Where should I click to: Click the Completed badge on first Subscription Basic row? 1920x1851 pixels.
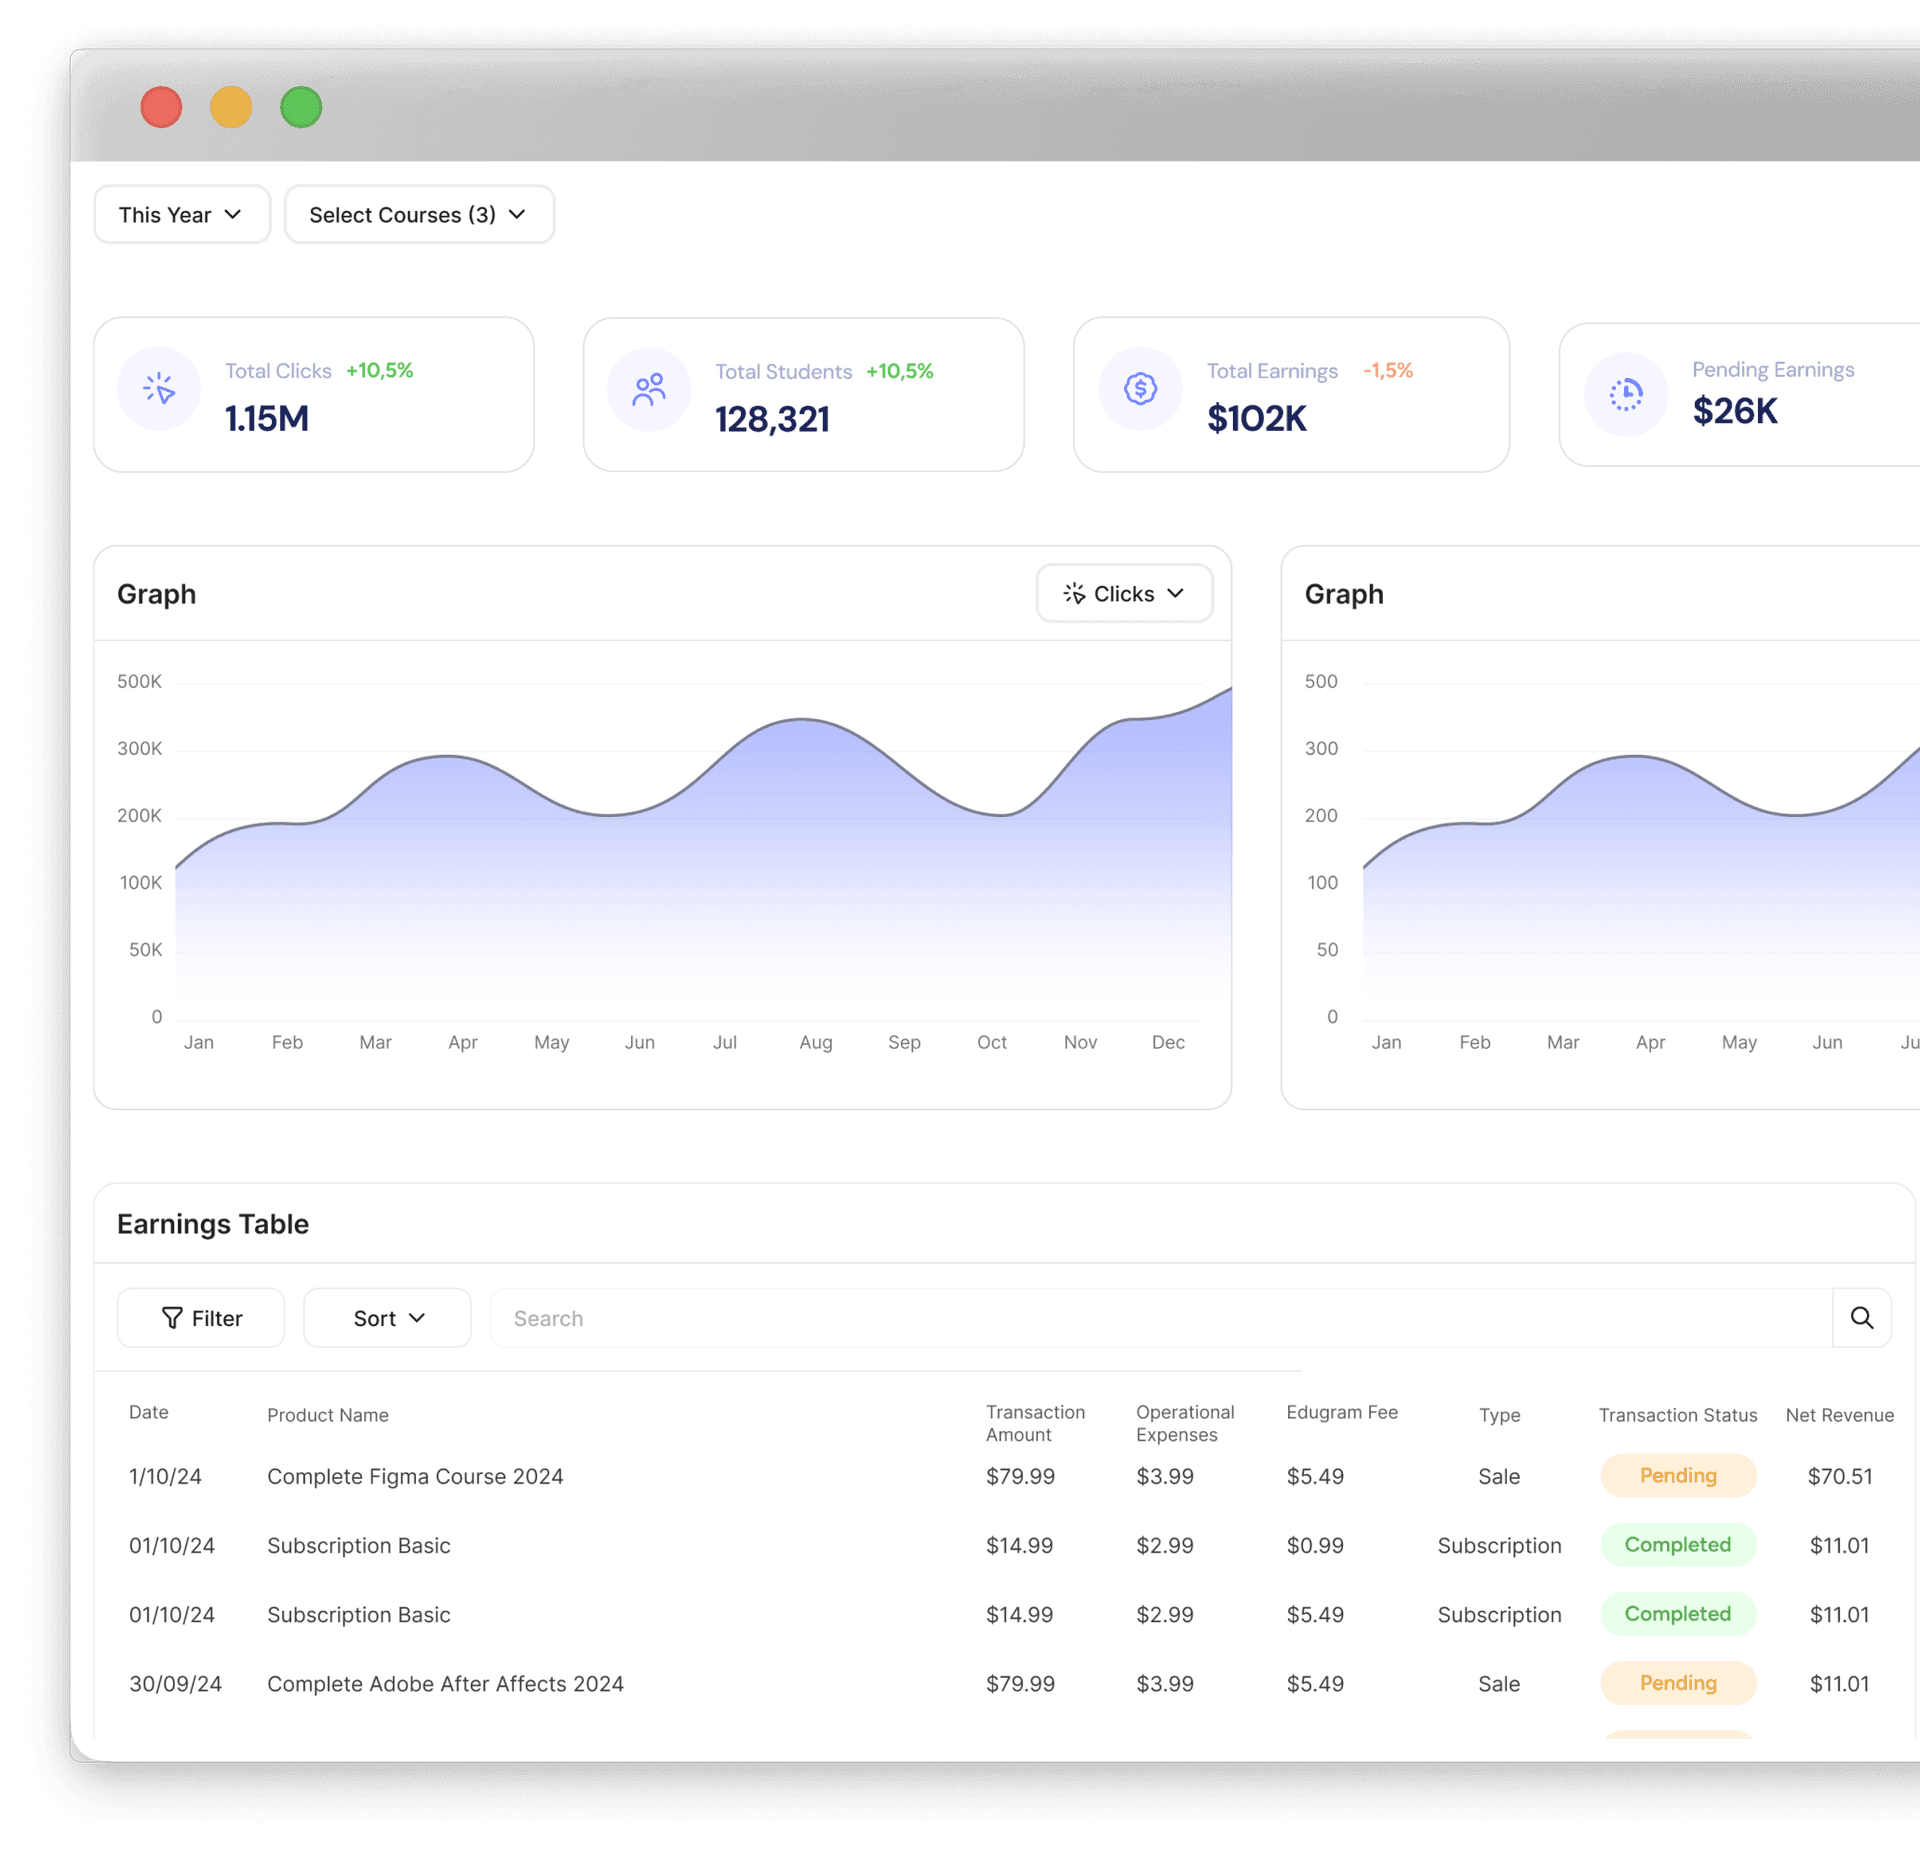coord(1677,1545)
